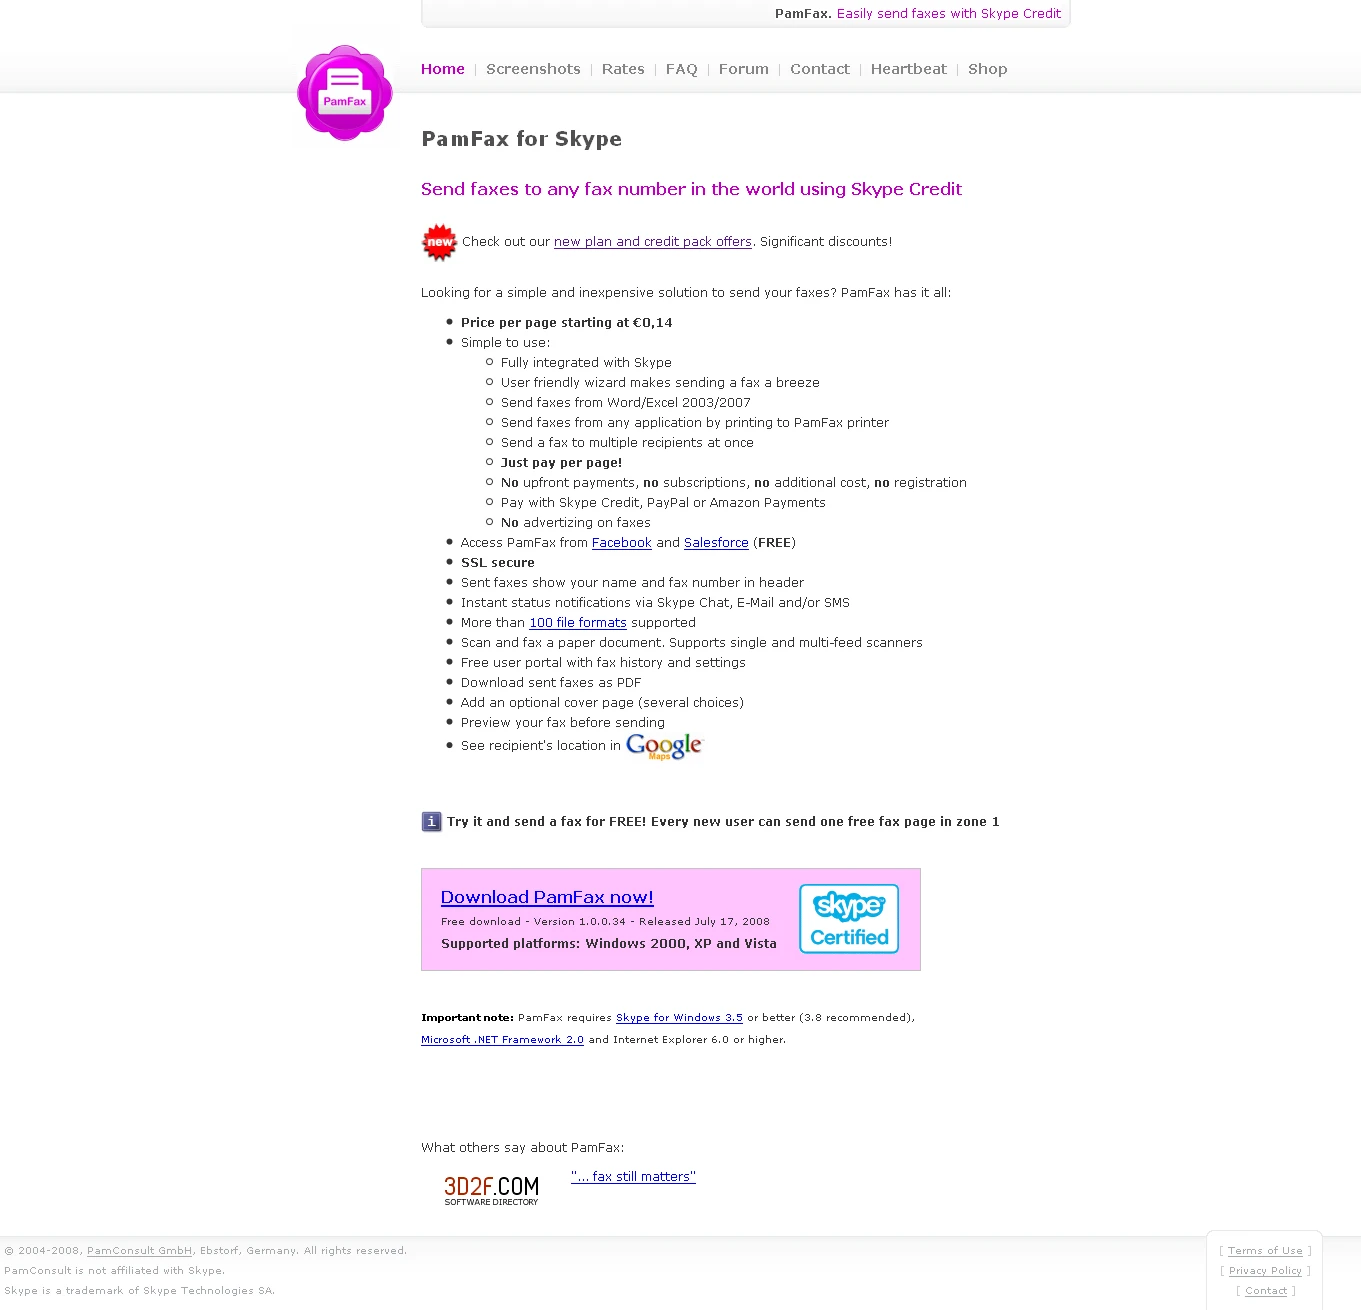Open the Screenshots menu item
This screenshot has height=1310, width=1361.
pyautogui.click(x=533, y=69)
